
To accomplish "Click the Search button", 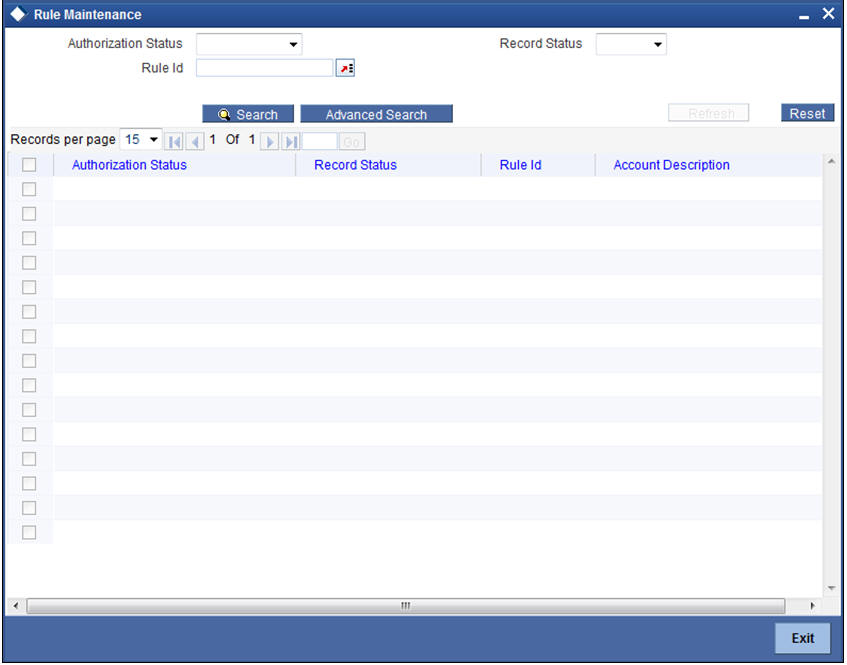I will tap(248, 114).
